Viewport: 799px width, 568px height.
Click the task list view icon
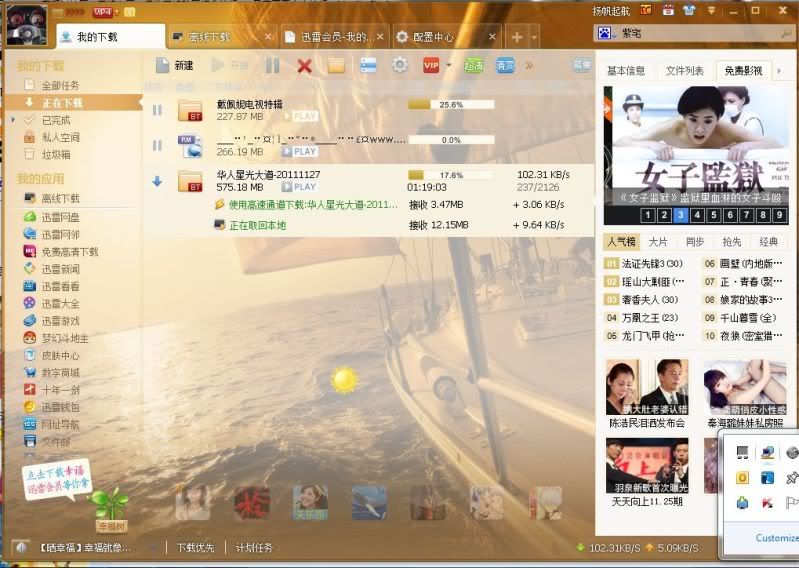point(368,65)
